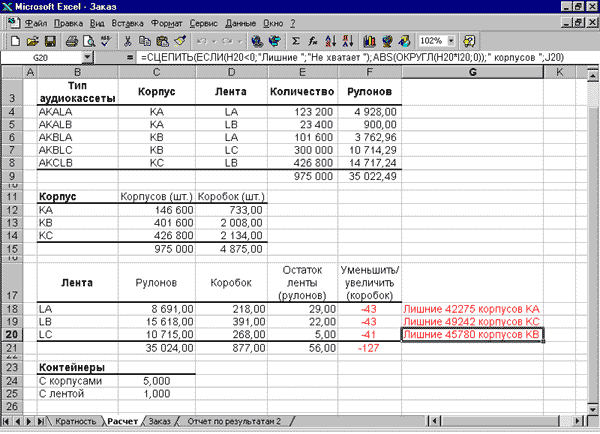Go to previous sheet tab arrow
Viewport: 600px width, 434px height.
[x=18, y=421]
